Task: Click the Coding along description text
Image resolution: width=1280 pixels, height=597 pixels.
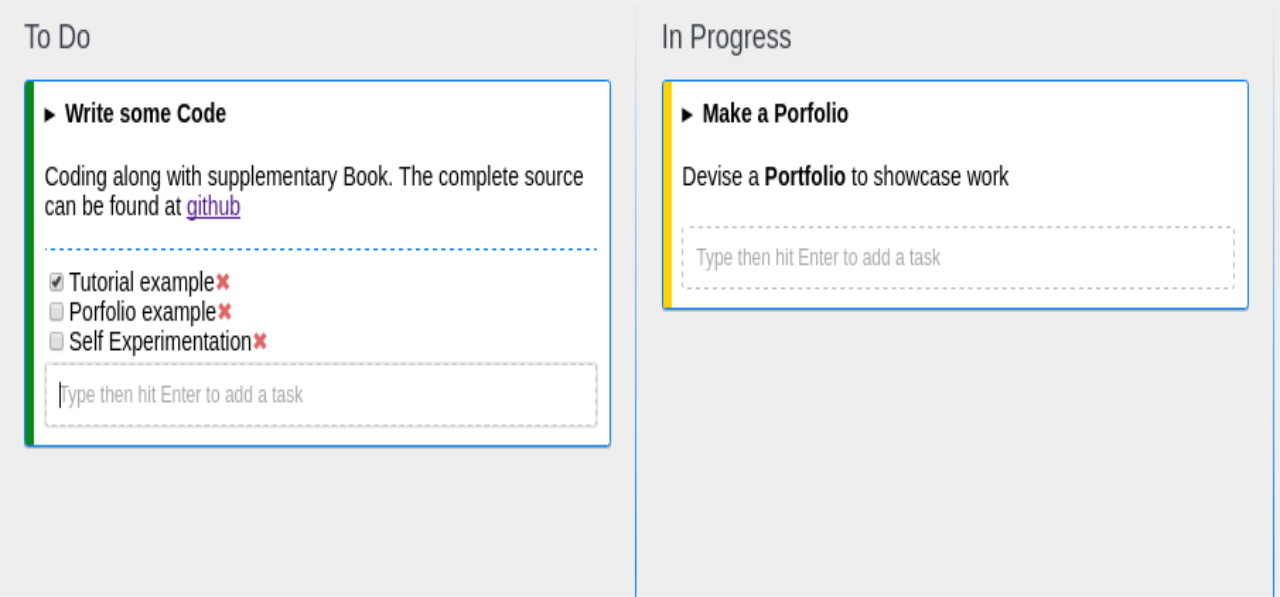Action: point(314,192)
